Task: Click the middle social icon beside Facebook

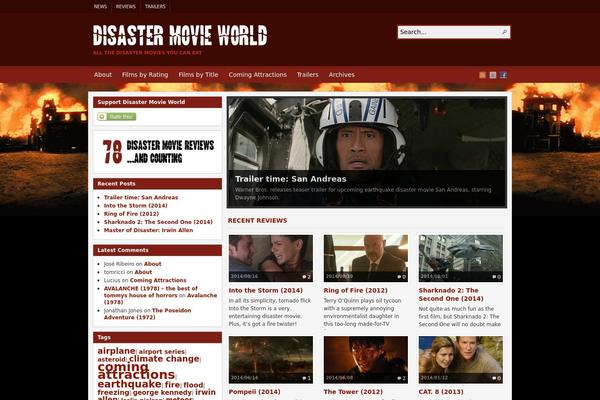Action: click(x=493, y=75)
